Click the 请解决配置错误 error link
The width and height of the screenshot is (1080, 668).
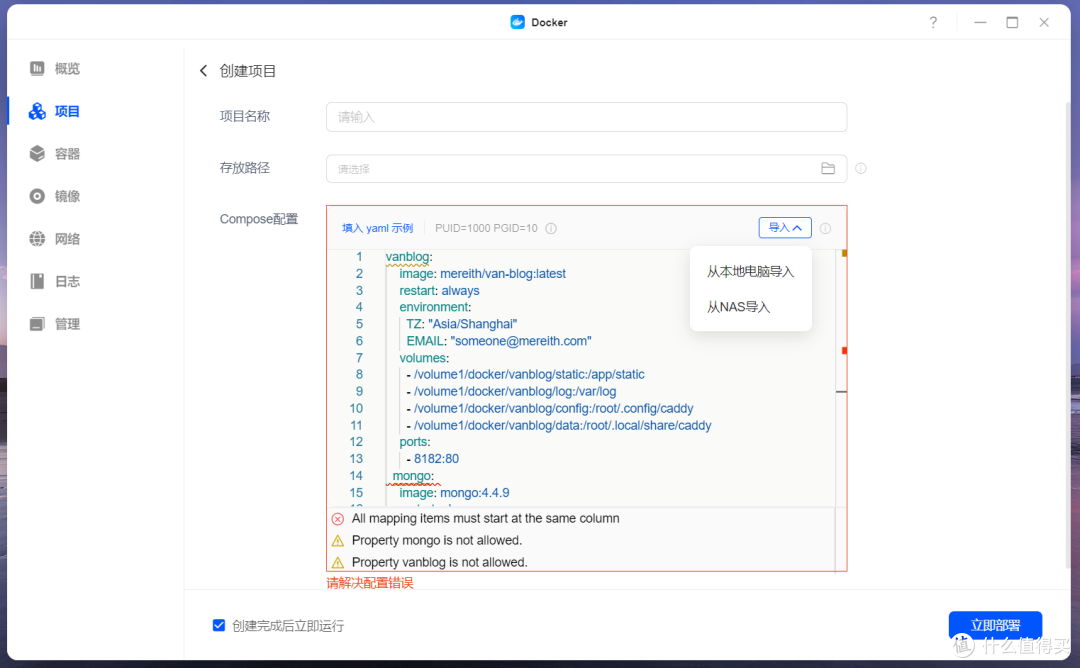click(x=369, y=582)
